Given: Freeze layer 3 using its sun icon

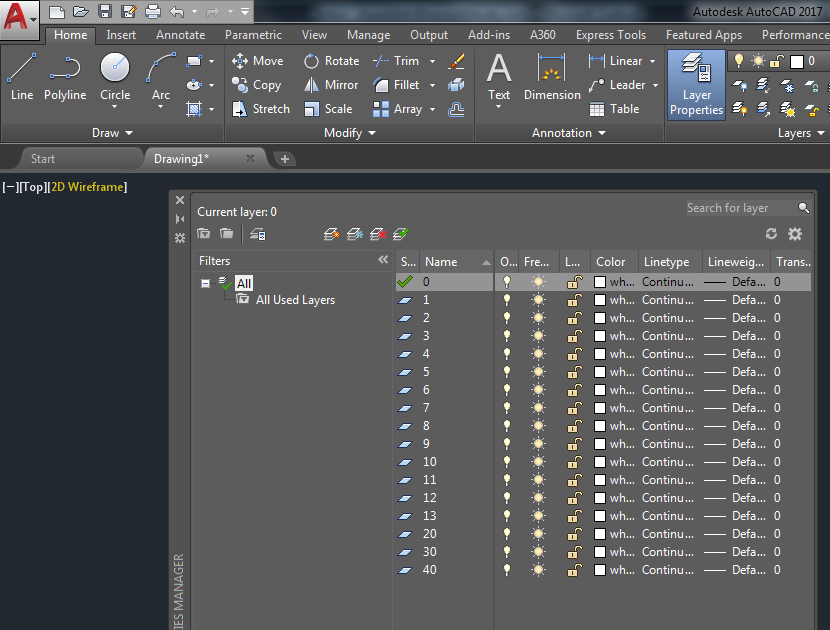Looking at the screenshot, I should [x=537, y=336].
